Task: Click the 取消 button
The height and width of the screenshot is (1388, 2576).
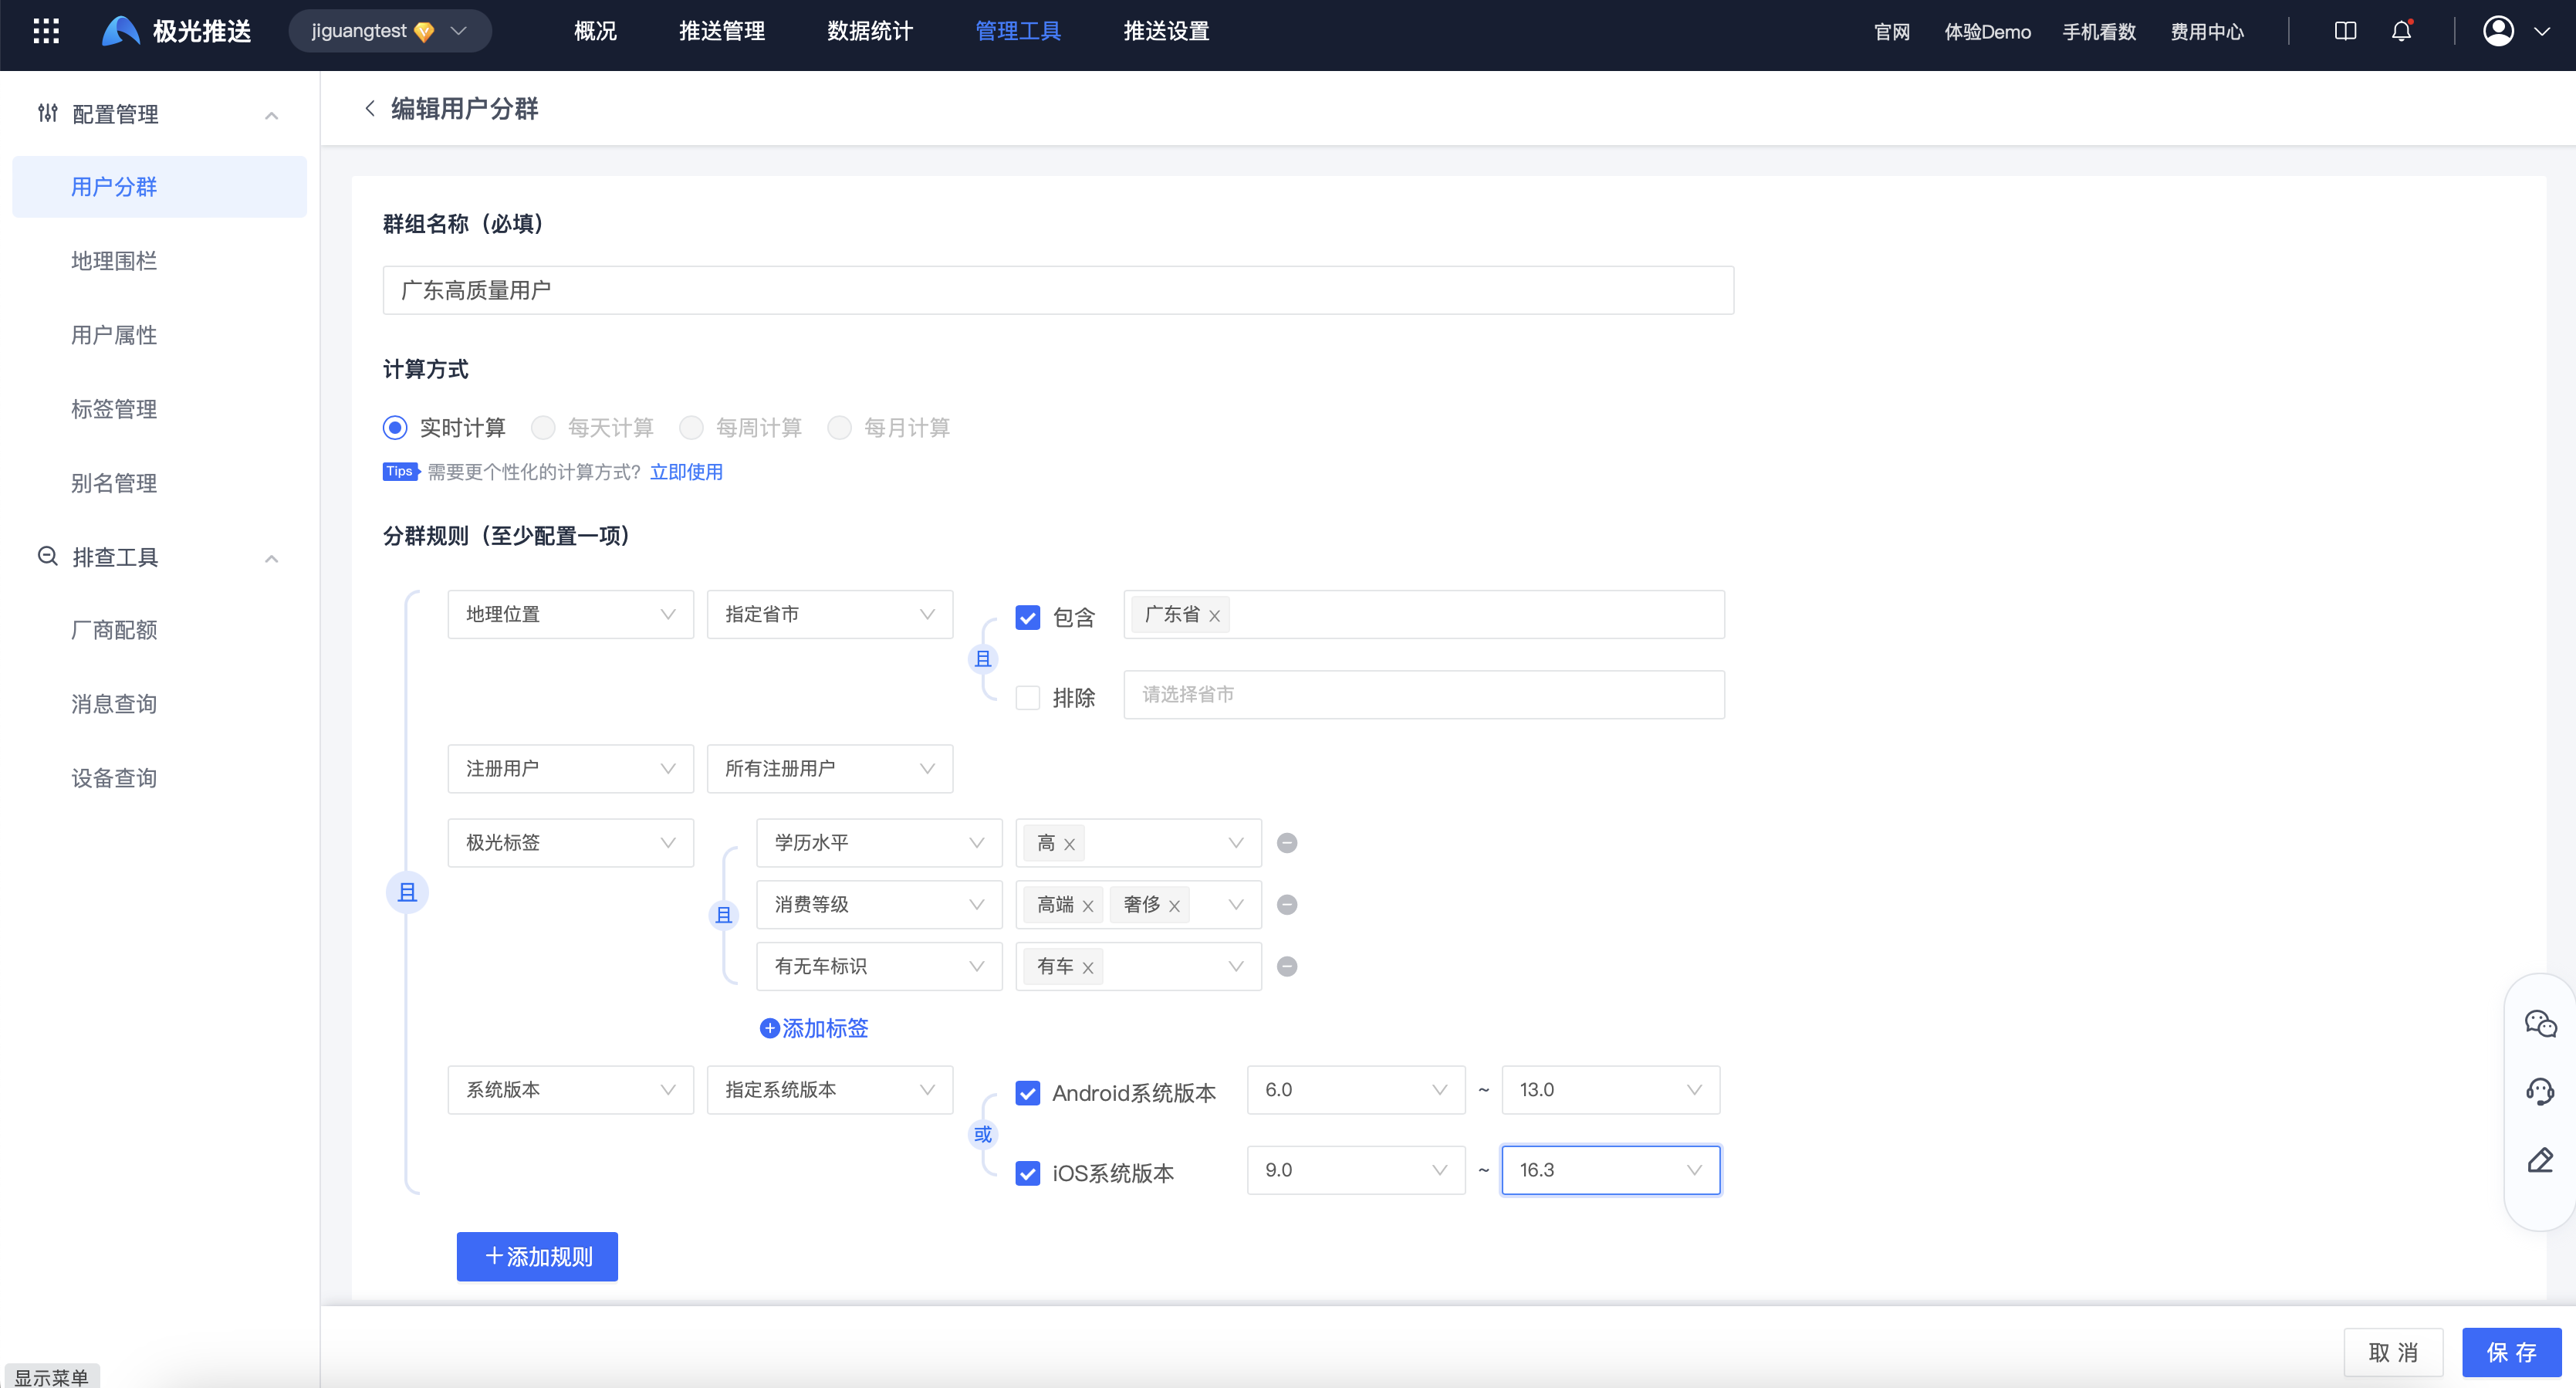Action: pyautogui.click(x=2393, y=1352)
